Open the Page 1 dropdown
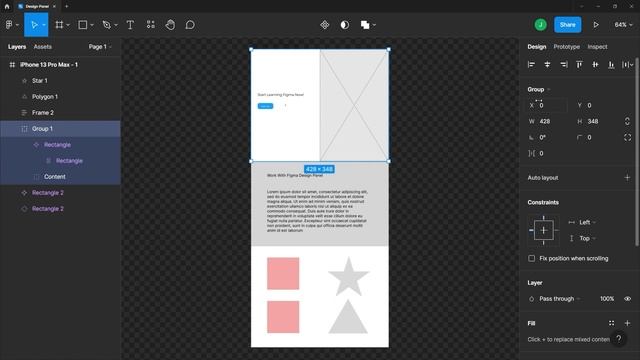This screenshot has height=360, width=640. pyautogui.click(x=100, y=47)
